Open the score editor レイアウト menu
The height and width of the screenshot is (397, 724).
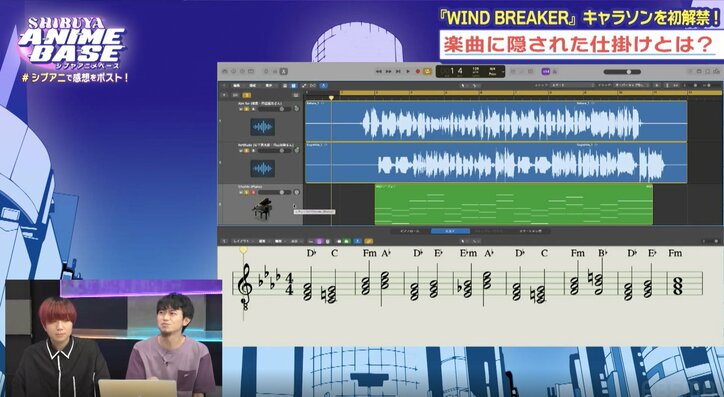tap(242, 241)
